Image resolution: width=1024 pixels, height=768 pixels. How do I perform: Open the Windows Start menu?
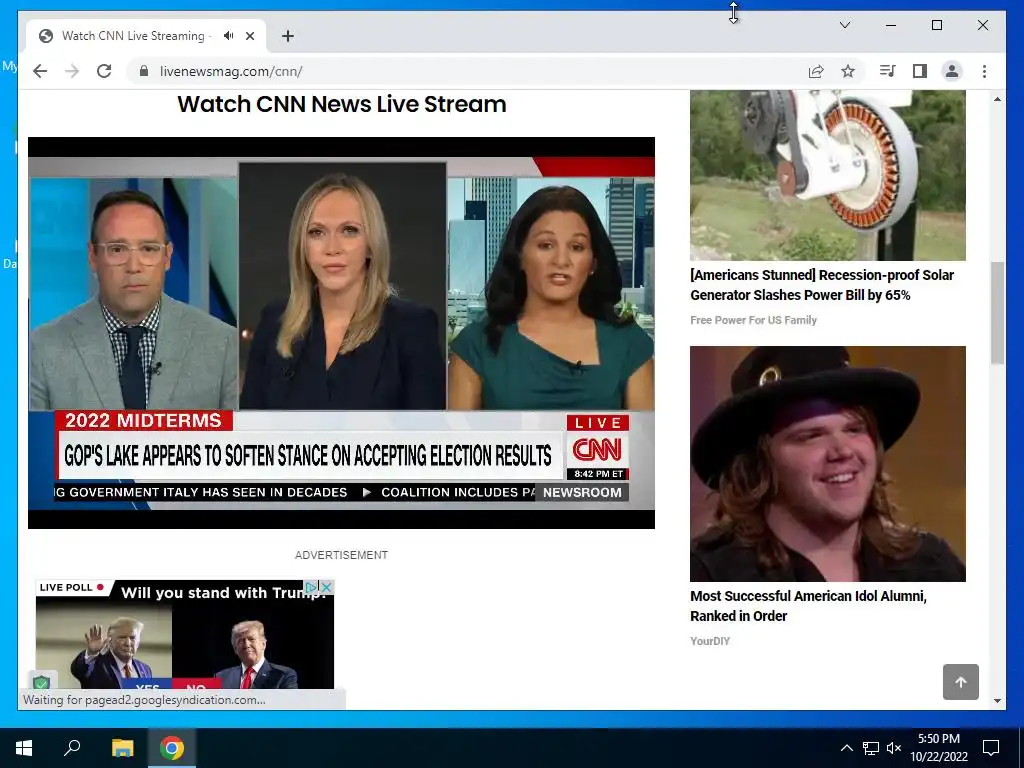(x=24, y=748)
